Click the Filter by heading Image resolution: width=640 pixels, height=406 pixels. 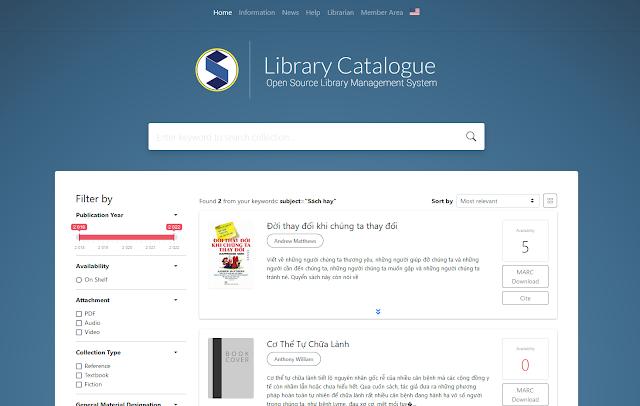[x=94, y=199]
